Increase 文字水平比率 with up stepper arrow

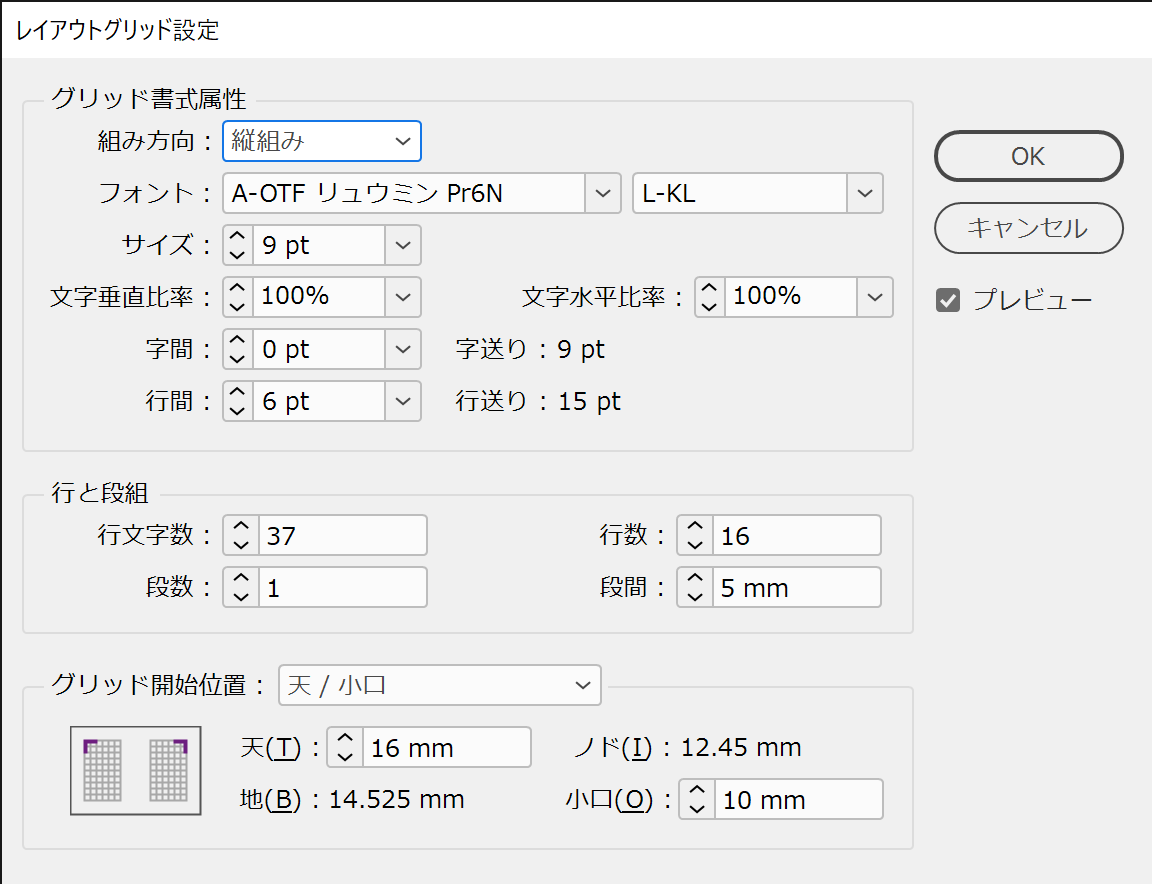pos(708,287)
